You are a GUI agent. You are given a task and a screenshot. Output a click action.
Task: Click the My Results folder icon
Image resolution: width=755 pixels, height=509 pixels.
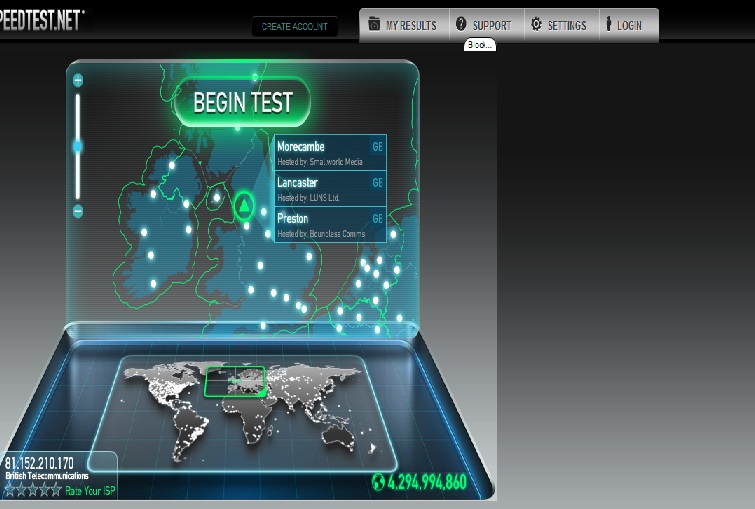[374, 25]
